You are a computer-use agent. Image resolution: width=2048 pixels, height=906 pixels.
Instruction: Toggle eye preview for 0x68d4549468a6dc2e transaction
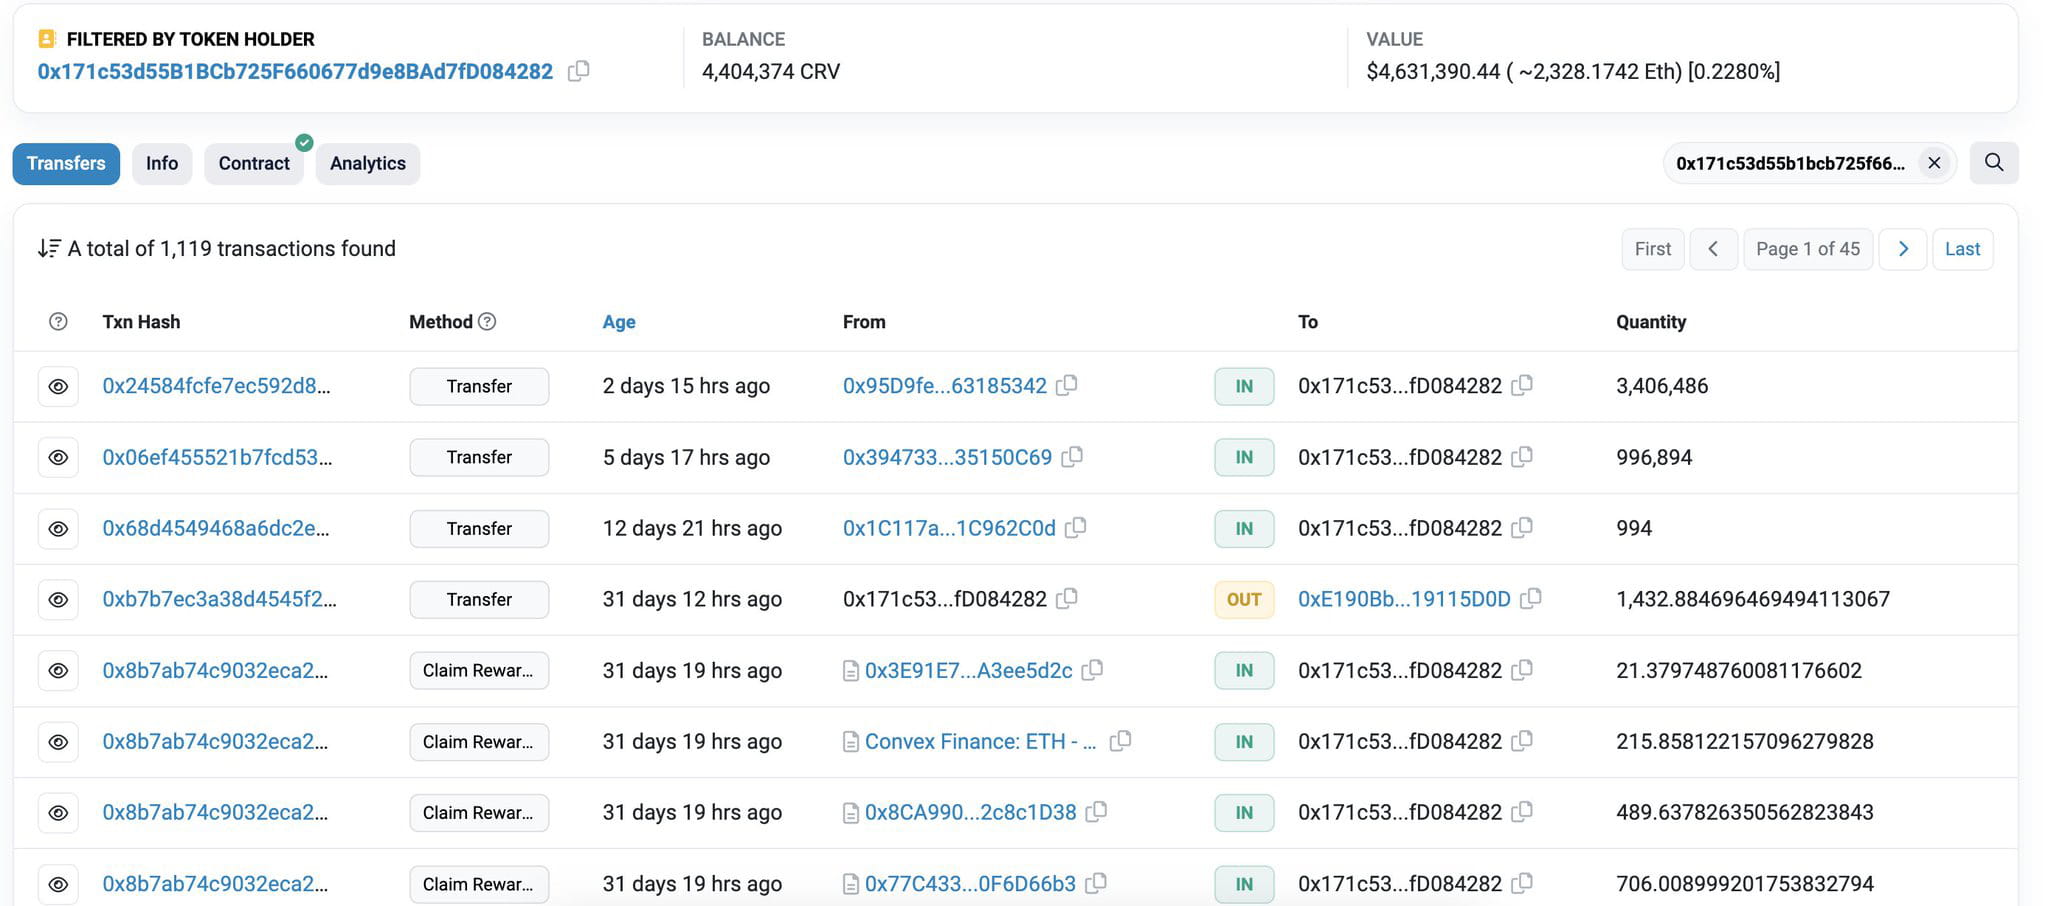58,528
